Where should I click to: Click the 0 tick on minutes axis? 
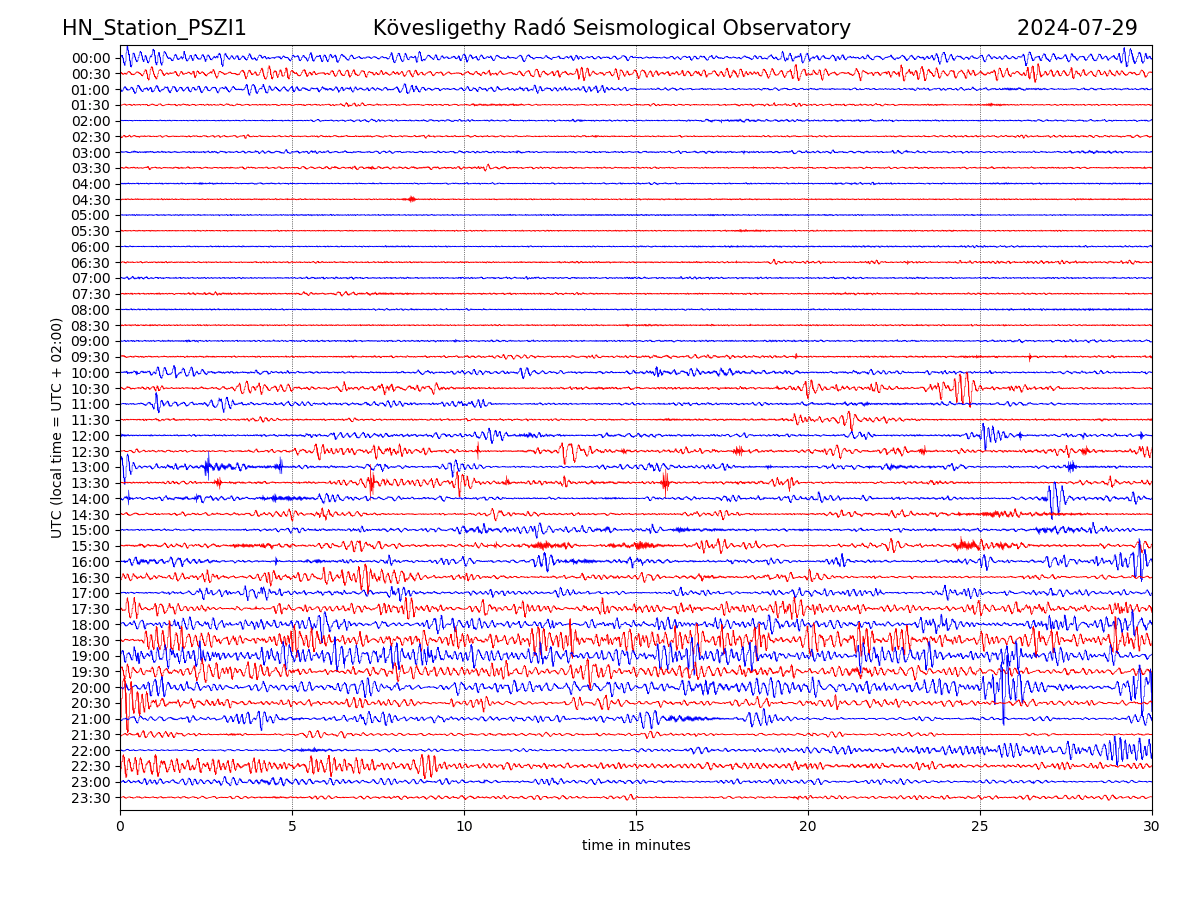(x=120, y=826)
